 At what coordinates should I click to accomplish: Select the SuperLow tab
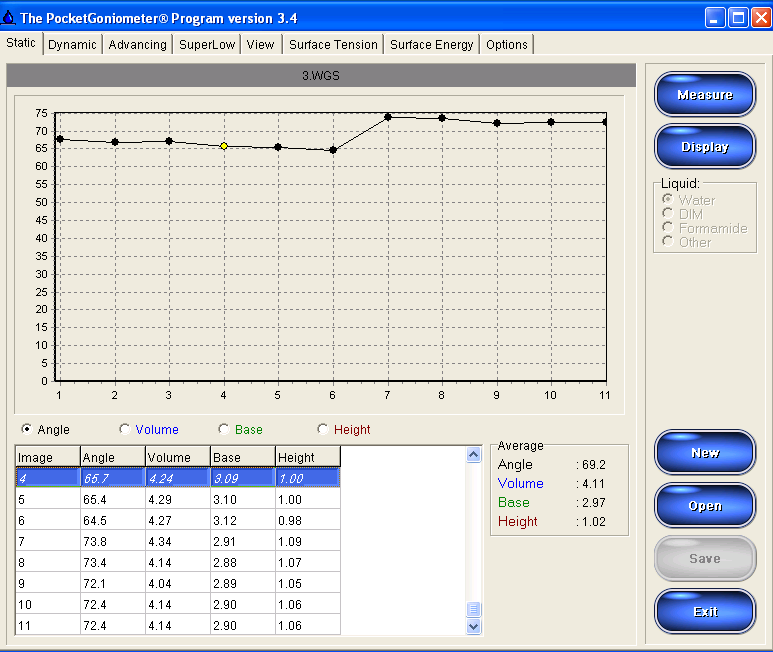[x=207, y=44]
